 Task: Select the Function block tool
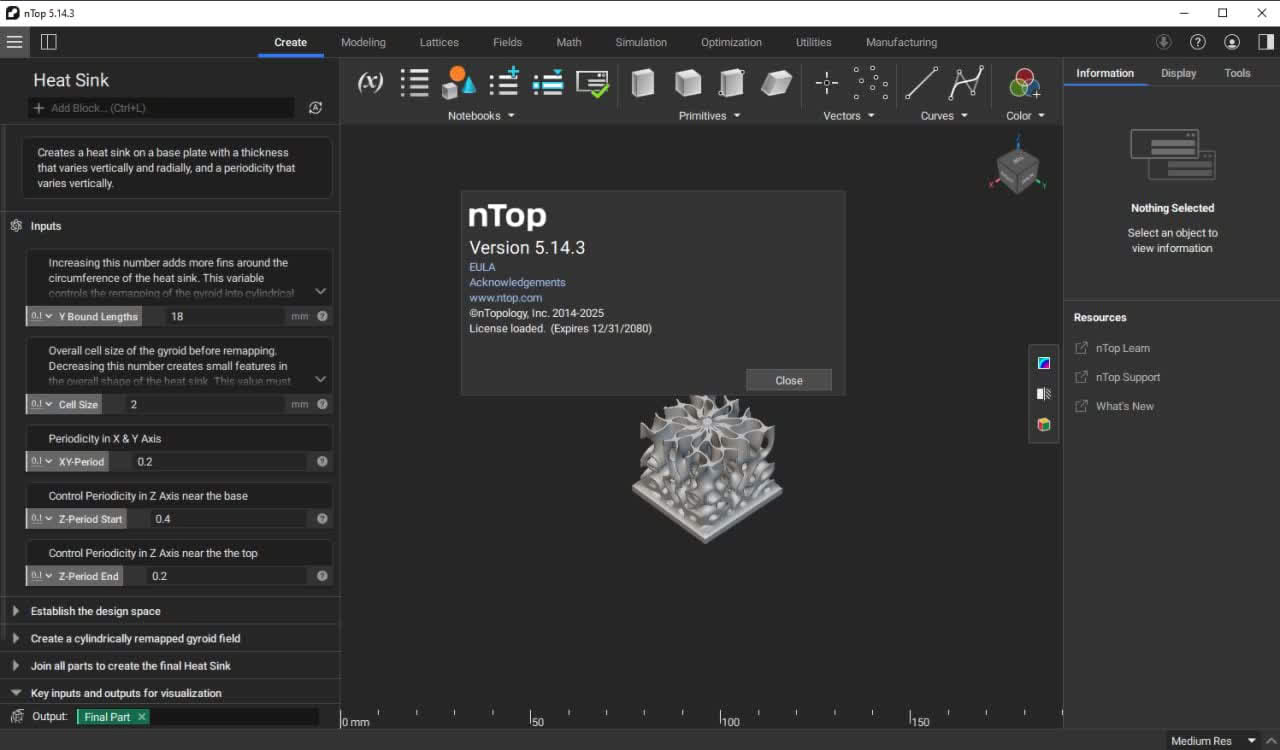[370, 82]
